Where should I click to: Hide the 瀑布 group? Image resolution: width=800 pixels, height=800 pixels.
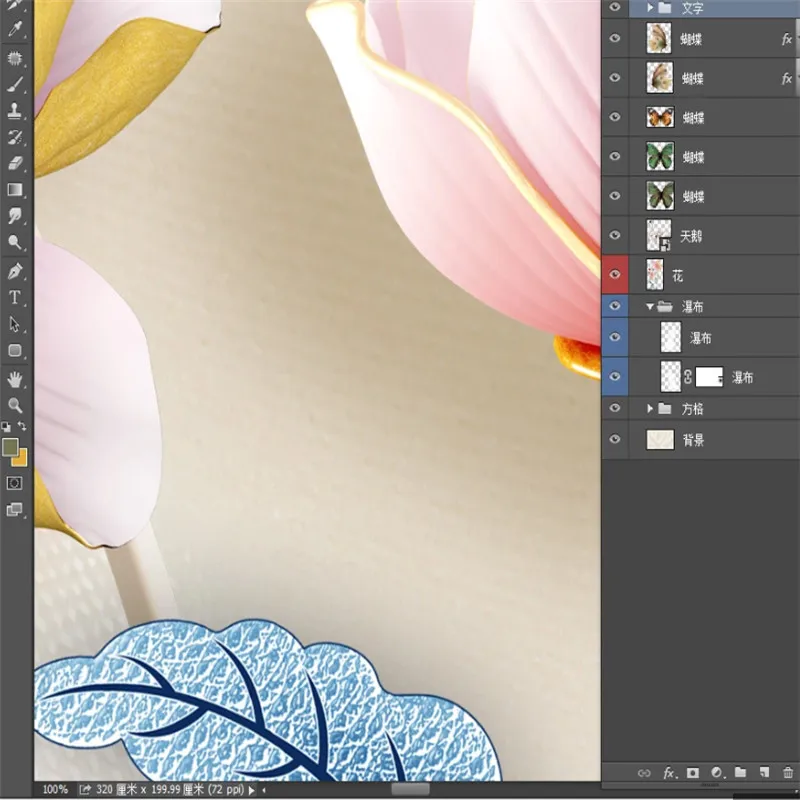(615, 306)
